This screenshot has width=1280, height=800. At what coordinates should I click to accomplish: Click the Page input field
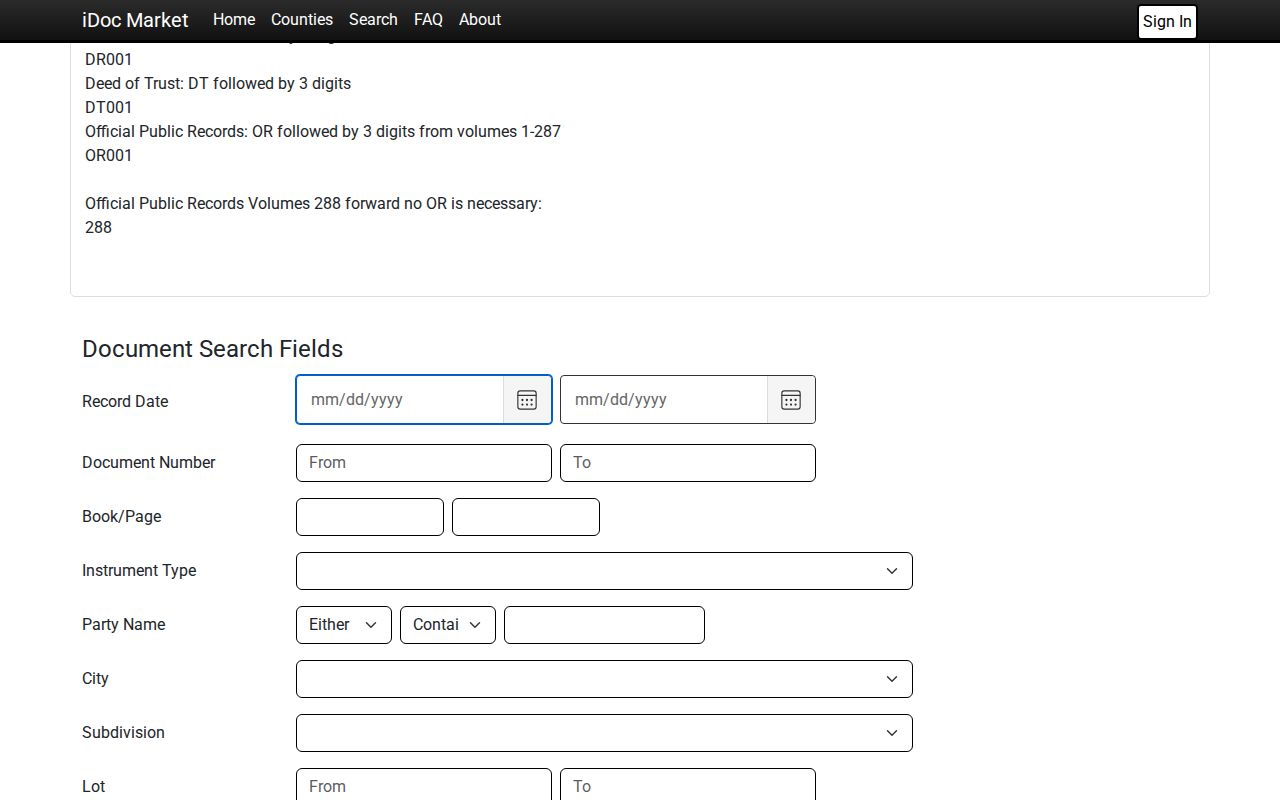pyautogui.click(x=526, y=517)
